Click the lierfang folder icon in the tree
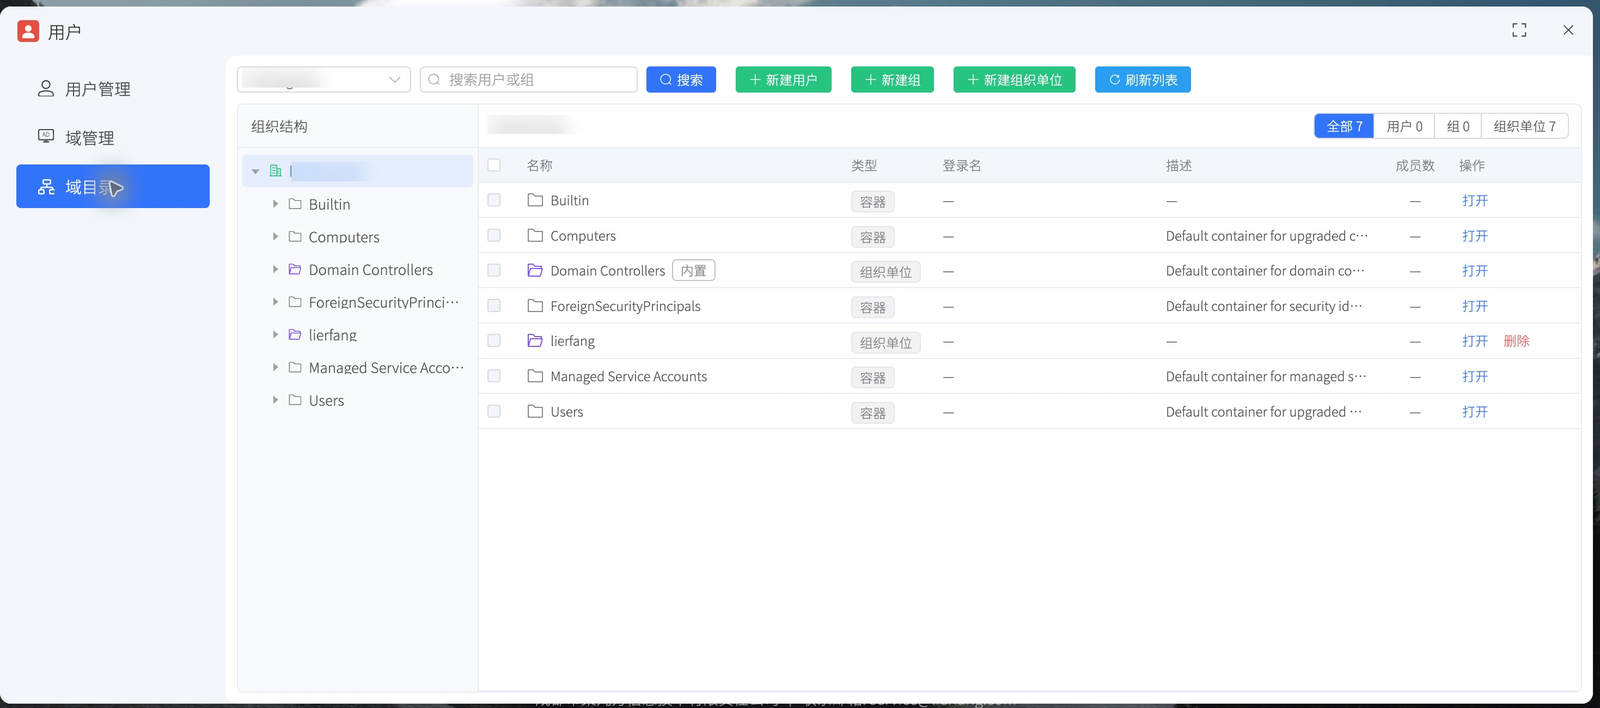 (295, 335)
